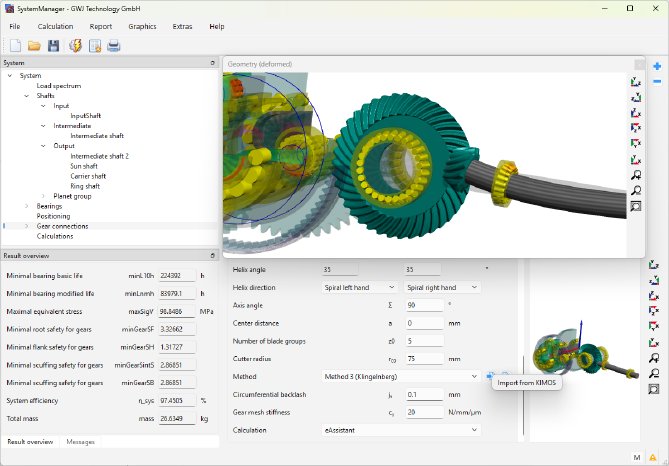The width and height of the screenshot is (669, 466).
Task: Select Carrier shaft in the tree
Action: coord(88,176)
